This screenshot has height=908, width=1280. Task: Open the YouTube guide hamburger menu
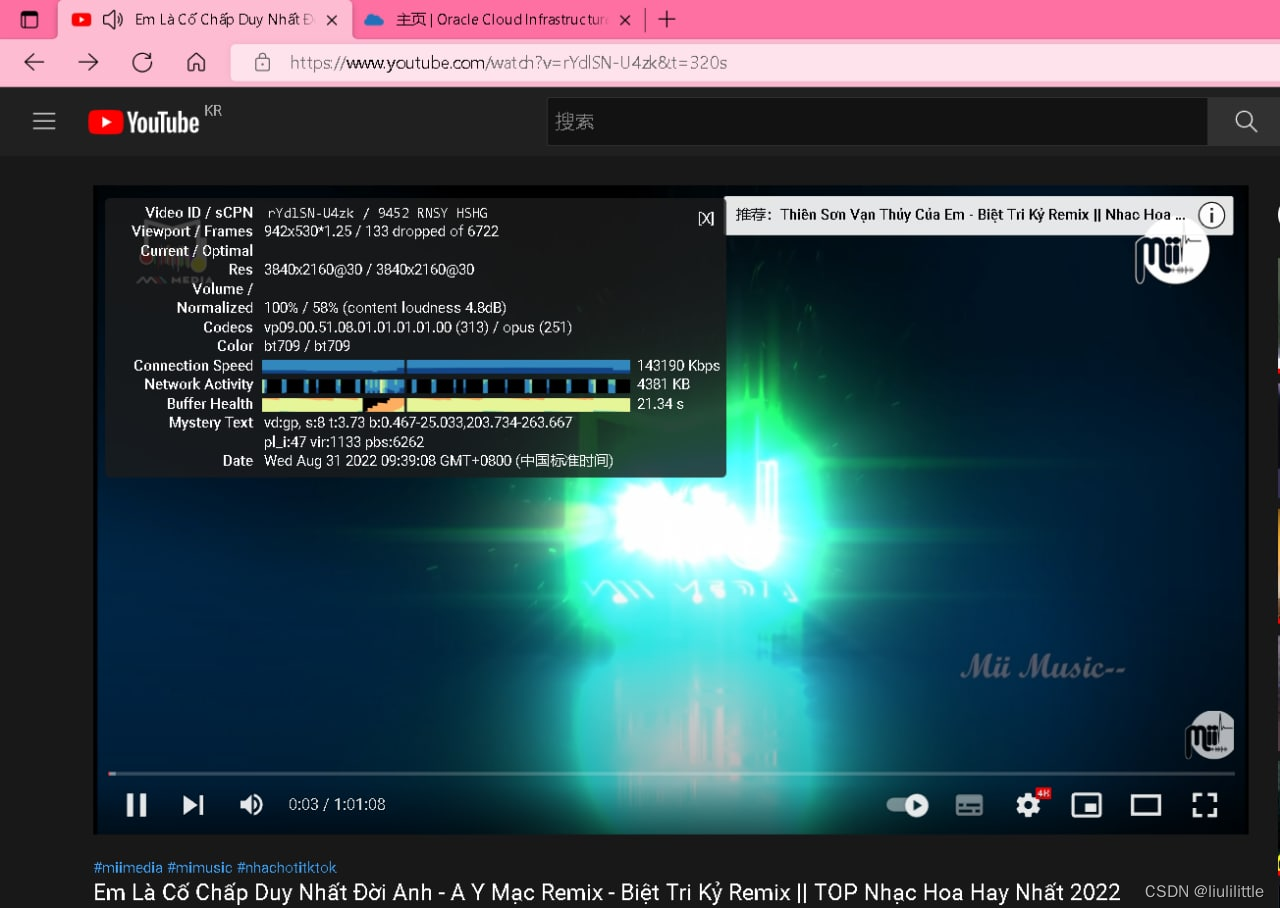pyautogui.click(x=44, y=122)
